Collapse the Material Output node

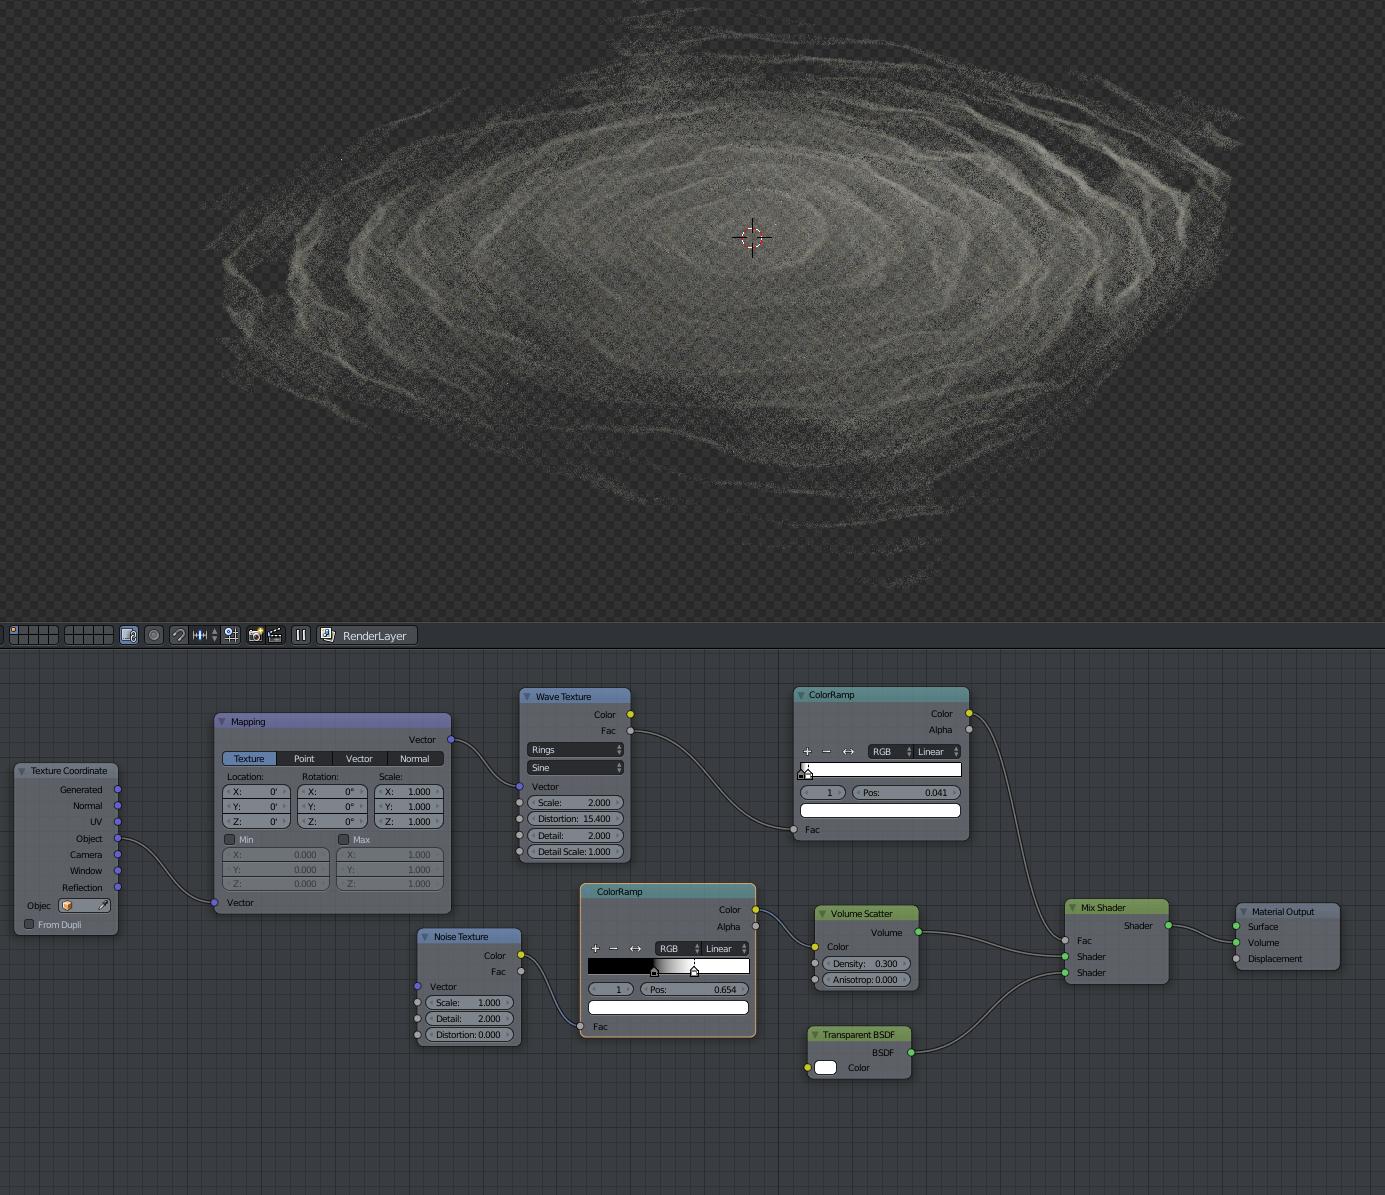(x=1243, y=912)
